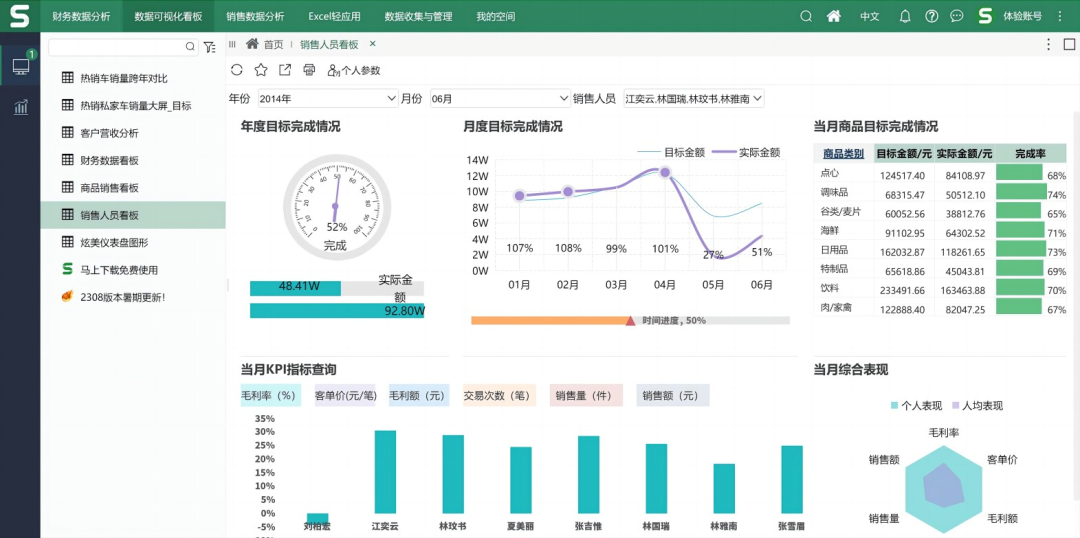Click the 时间进度 red triangle marker

point(630,320)
